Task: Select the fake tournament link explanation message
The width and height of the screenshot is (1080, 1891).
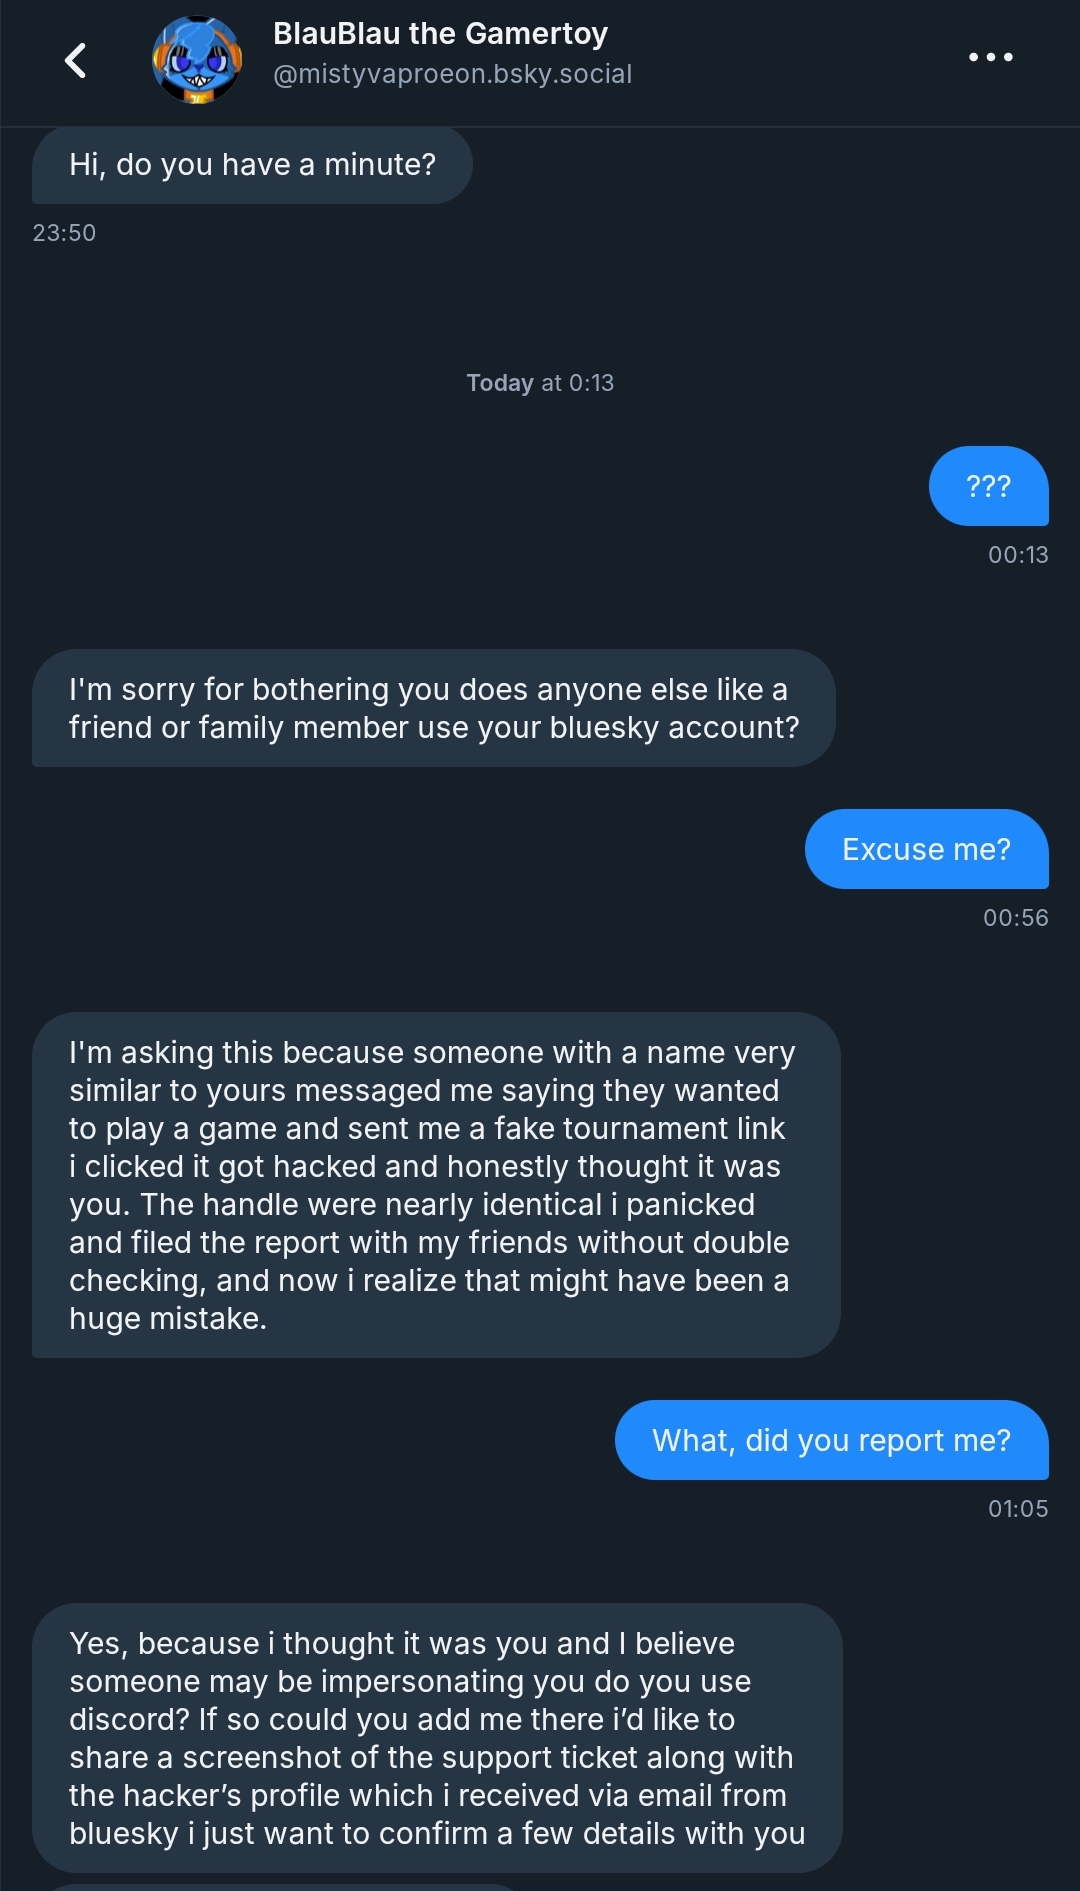Action: tap(435, 1185)
